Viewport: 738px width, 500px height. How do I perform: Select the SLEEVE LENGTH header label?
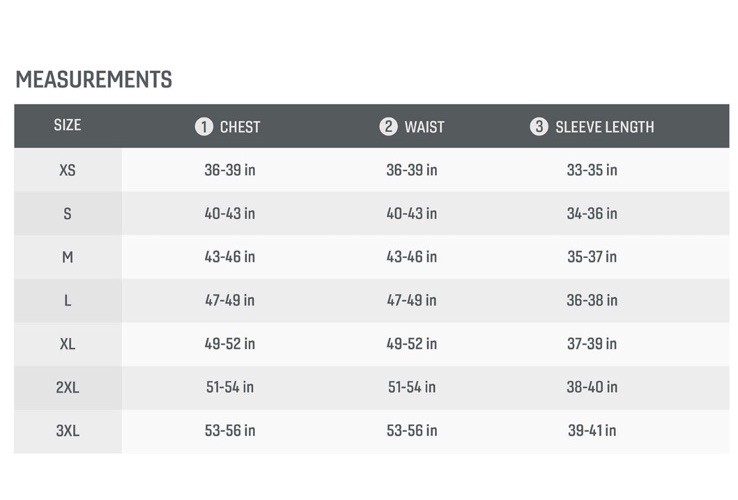point(605,127)
